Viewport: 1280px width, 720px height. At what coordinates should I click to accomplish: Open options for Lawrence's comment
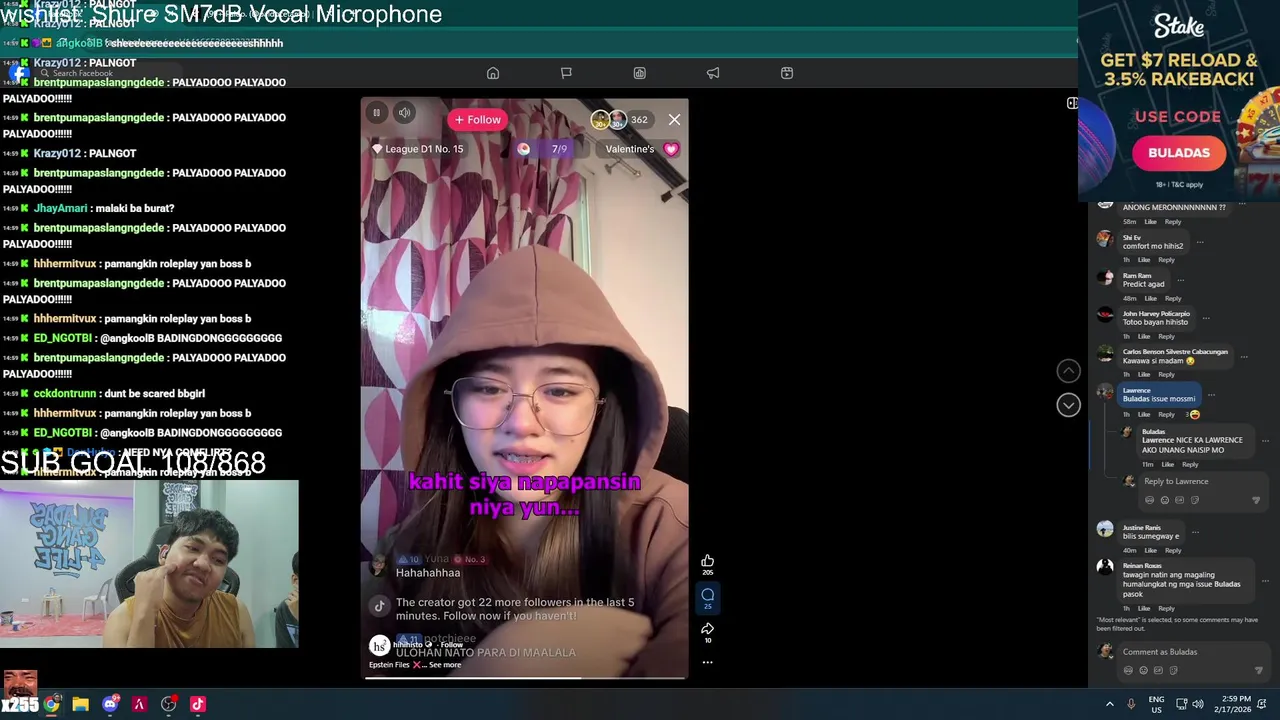point(1211,395)
